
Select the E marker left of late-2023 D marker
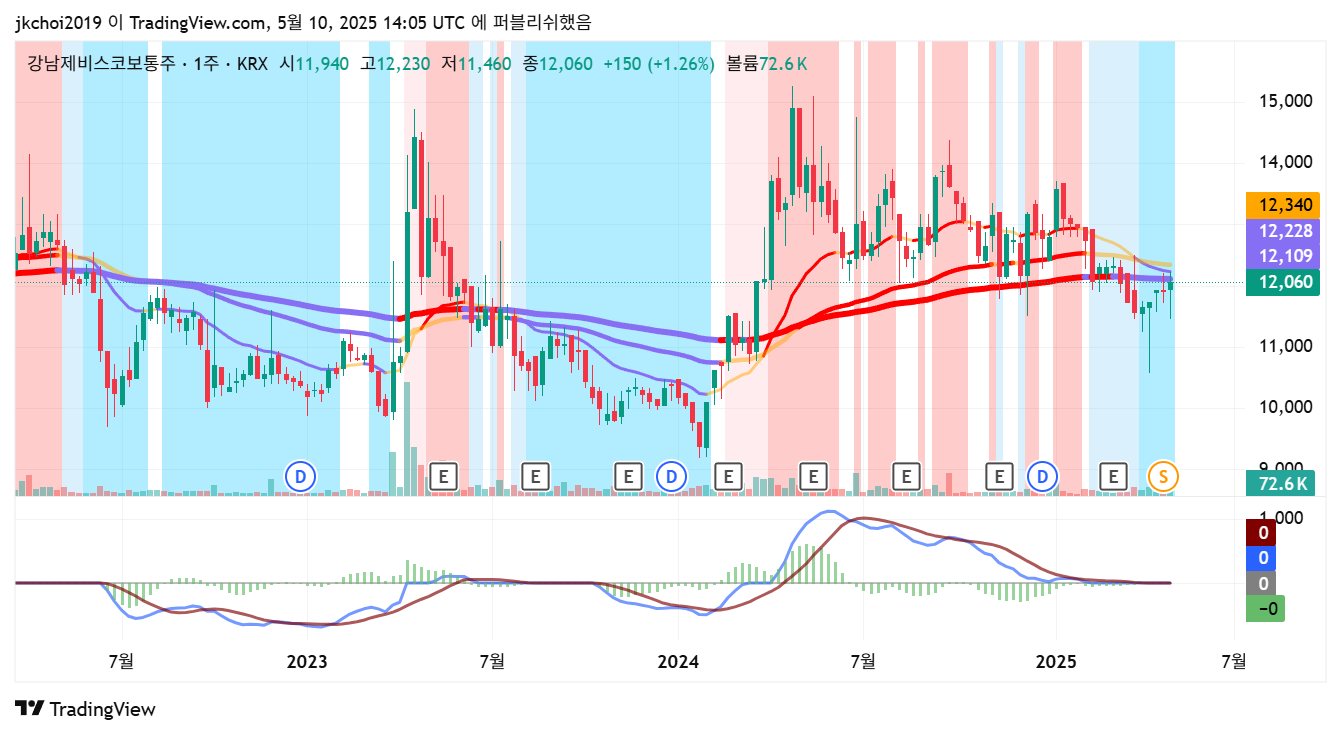tap(628, 476)
